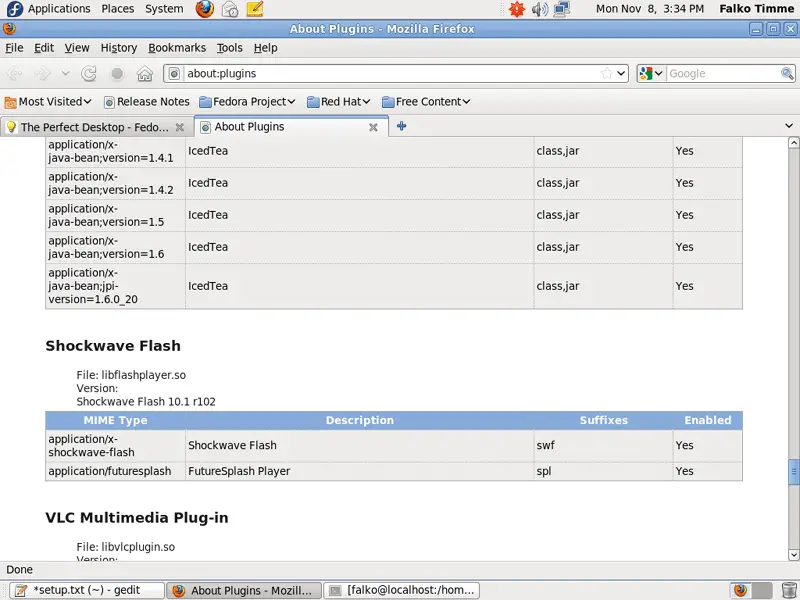This screenshot has width=800, height=600.
Task: Bookmark this page with the star icon
Action: pyautogui.click(x=606, y=73)
